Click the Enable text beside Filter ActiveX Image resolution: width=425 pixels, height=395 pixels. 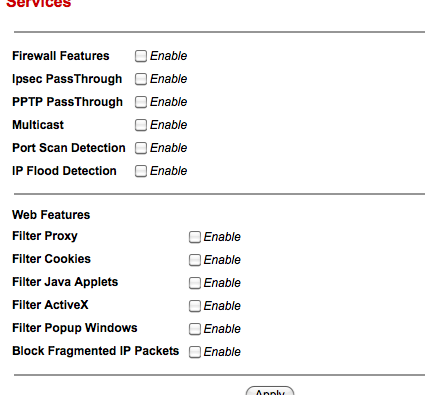(x=222, y=306)
